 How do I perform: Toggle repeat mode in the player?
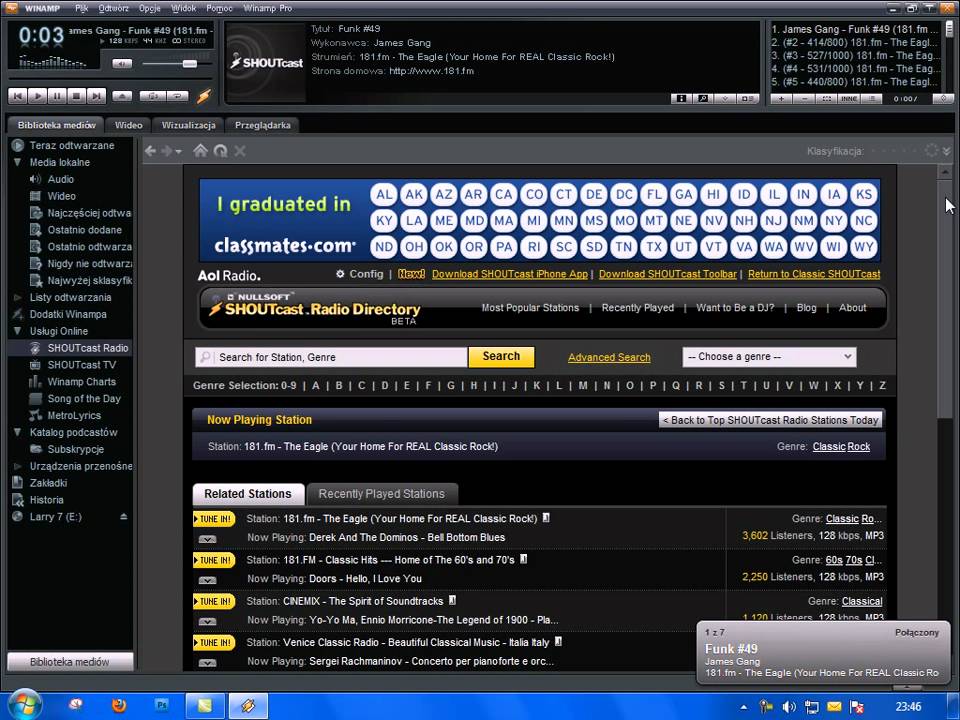(x=177, y=96)
